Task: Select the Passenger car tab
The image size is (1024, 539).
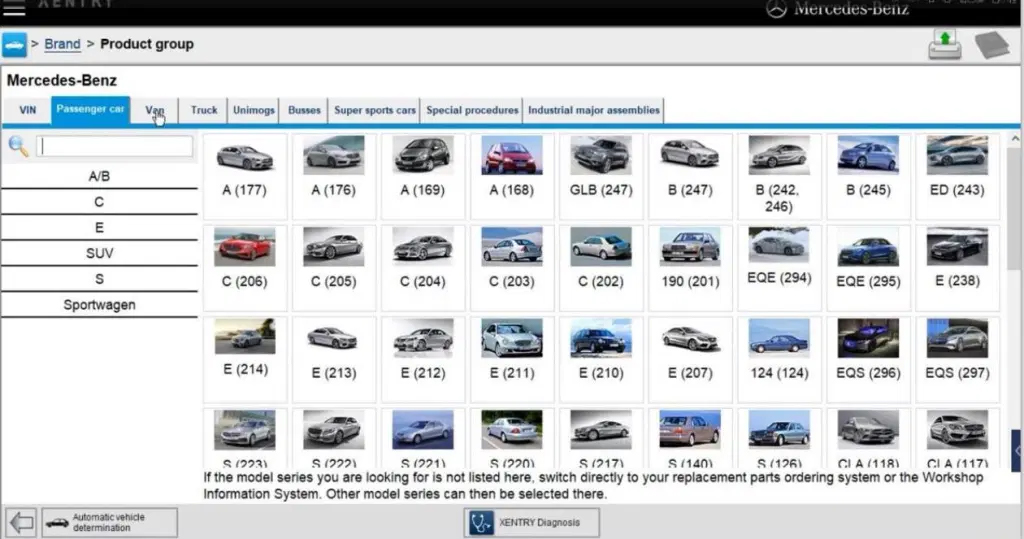Action: [x=90, y=110]
